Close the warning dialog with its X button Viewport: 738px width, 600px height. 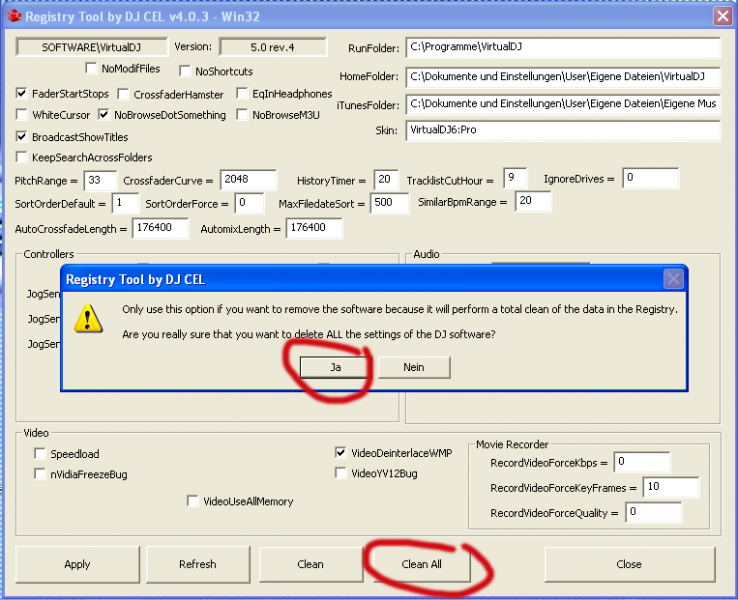tap(673, 279)
